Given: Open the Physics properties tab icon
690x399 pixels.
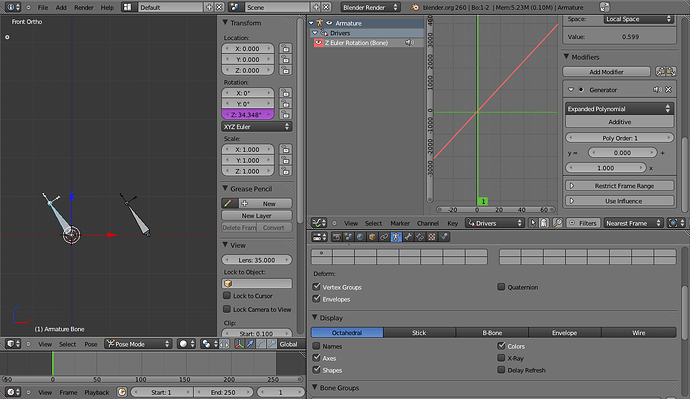Looking at the screenshot, I should 444,237.
